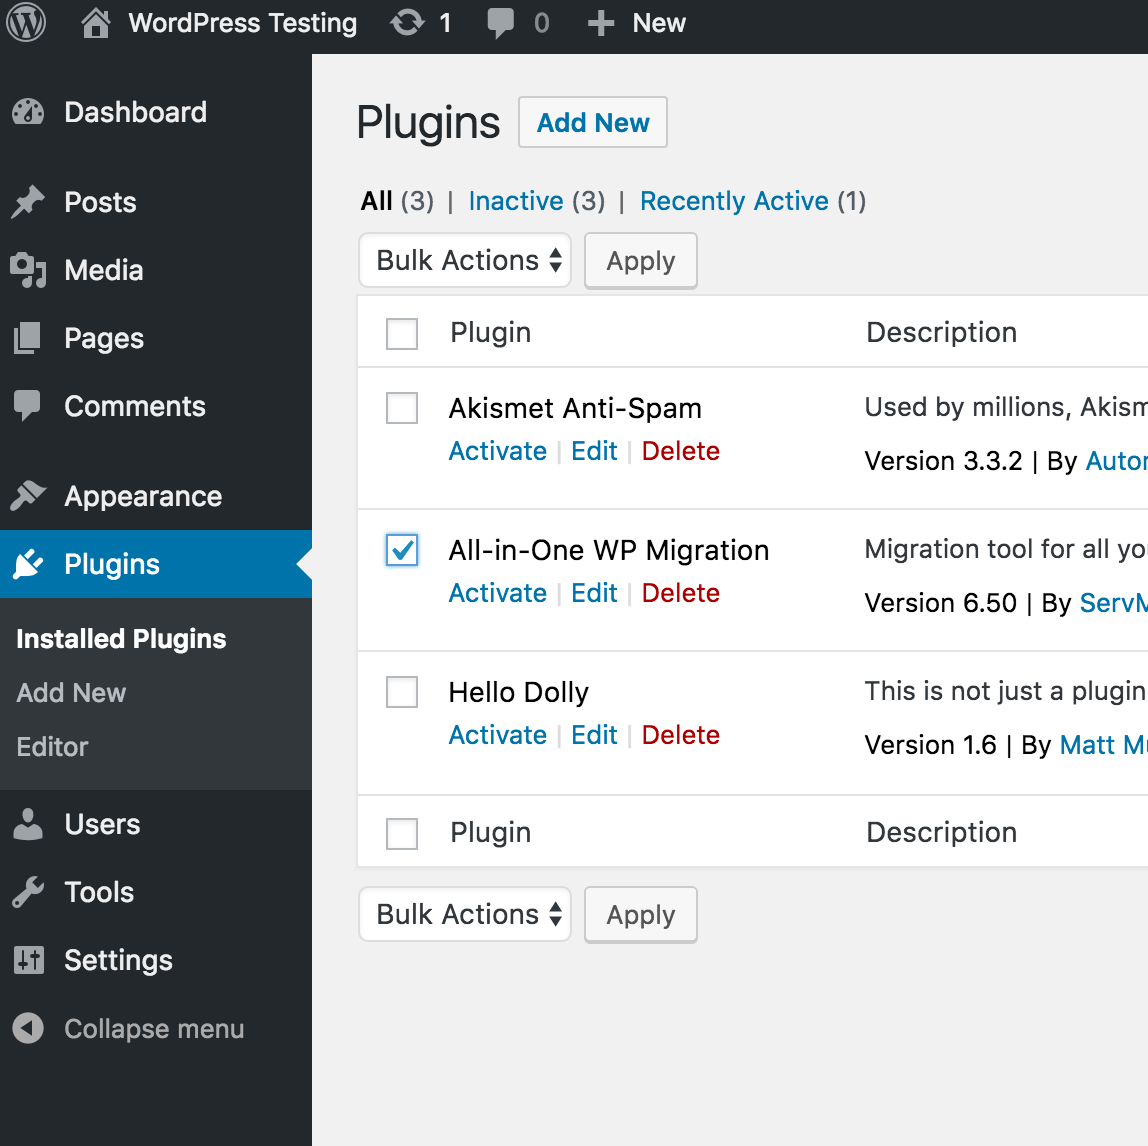The width and height of the screenshot is (1148, 1146).
Task: Click the Plugins plug icon
Action: point(29,564)
